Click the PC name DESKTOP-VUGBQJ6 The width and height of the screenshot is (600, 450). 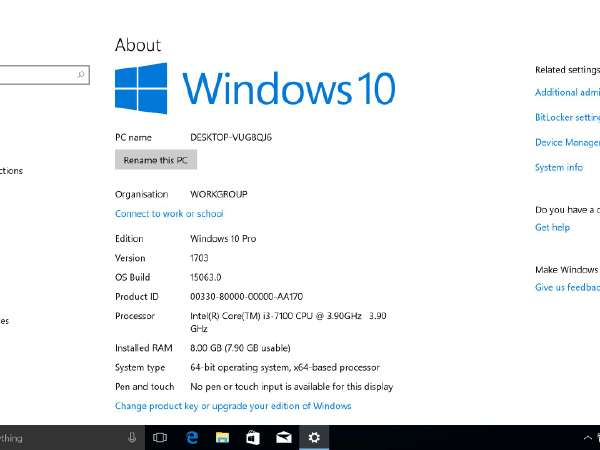pos(231,137)
